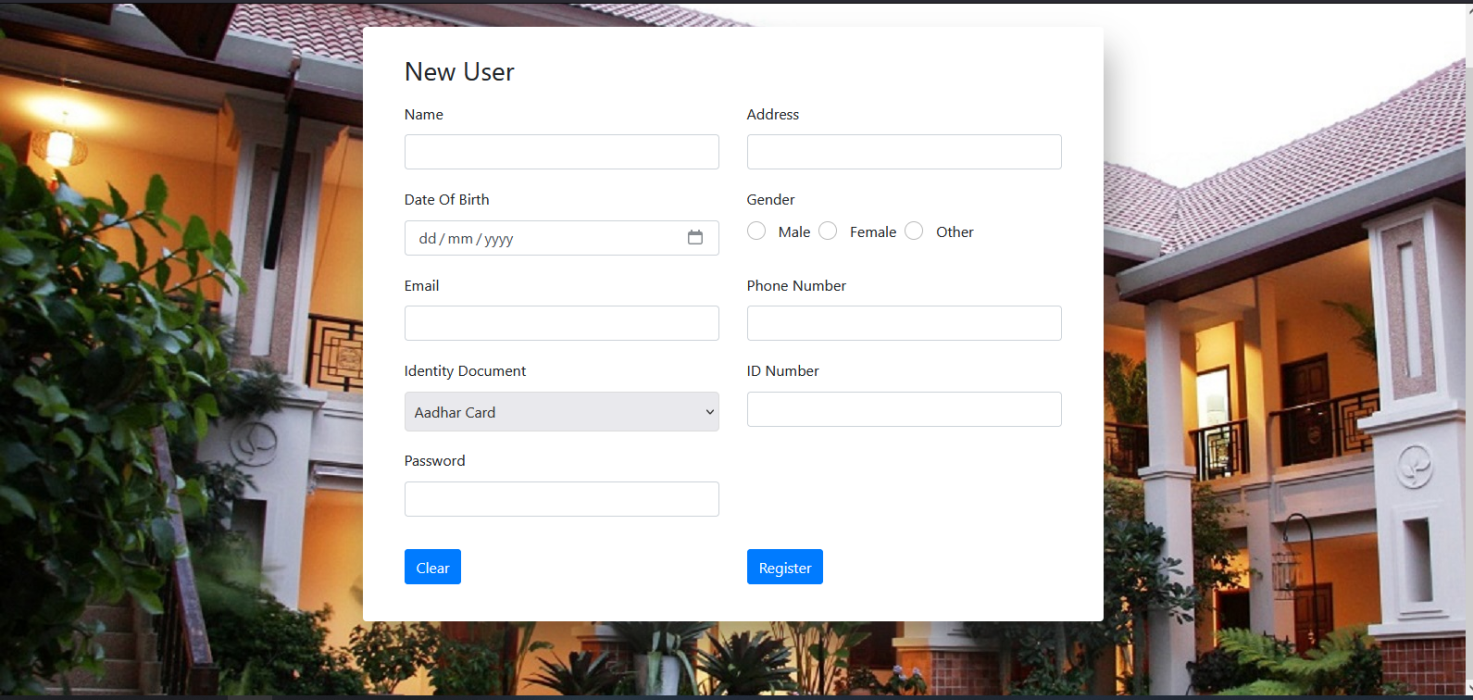Submit the form with Register button
The image size is (1473, 700).
[784, 567]
